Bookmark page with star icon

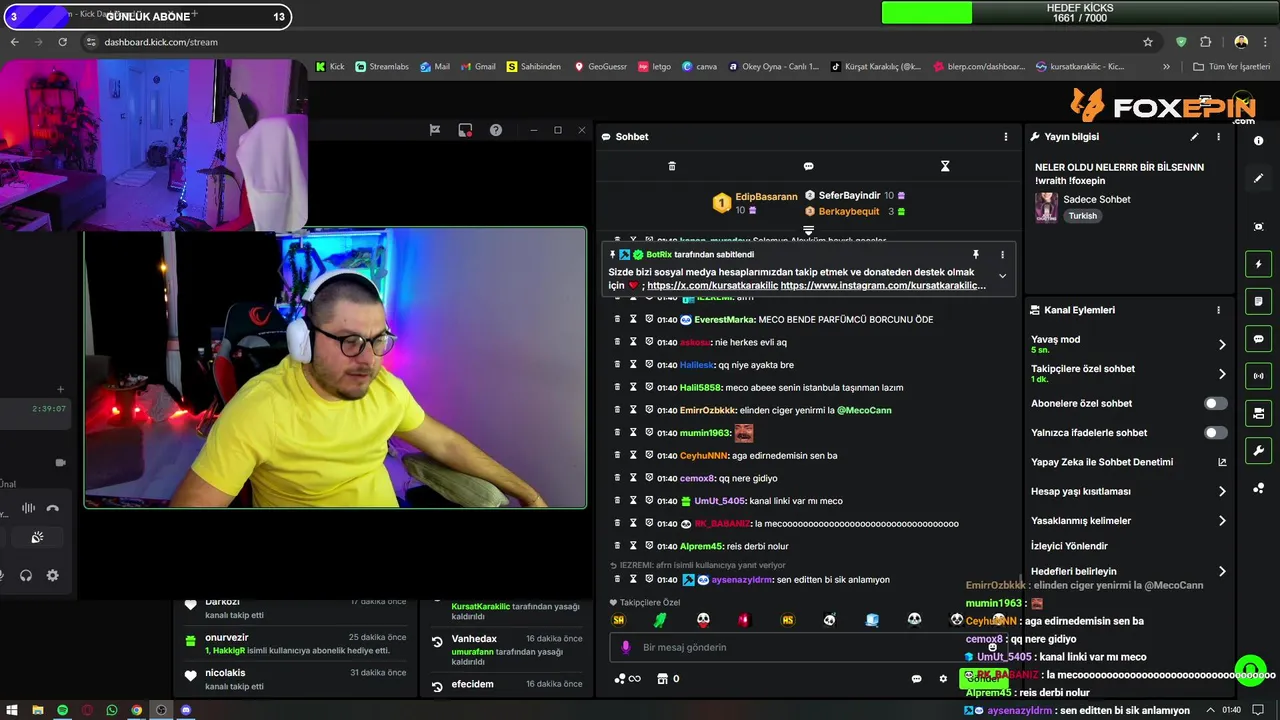pyautogui.click(x=1148, y=42)
